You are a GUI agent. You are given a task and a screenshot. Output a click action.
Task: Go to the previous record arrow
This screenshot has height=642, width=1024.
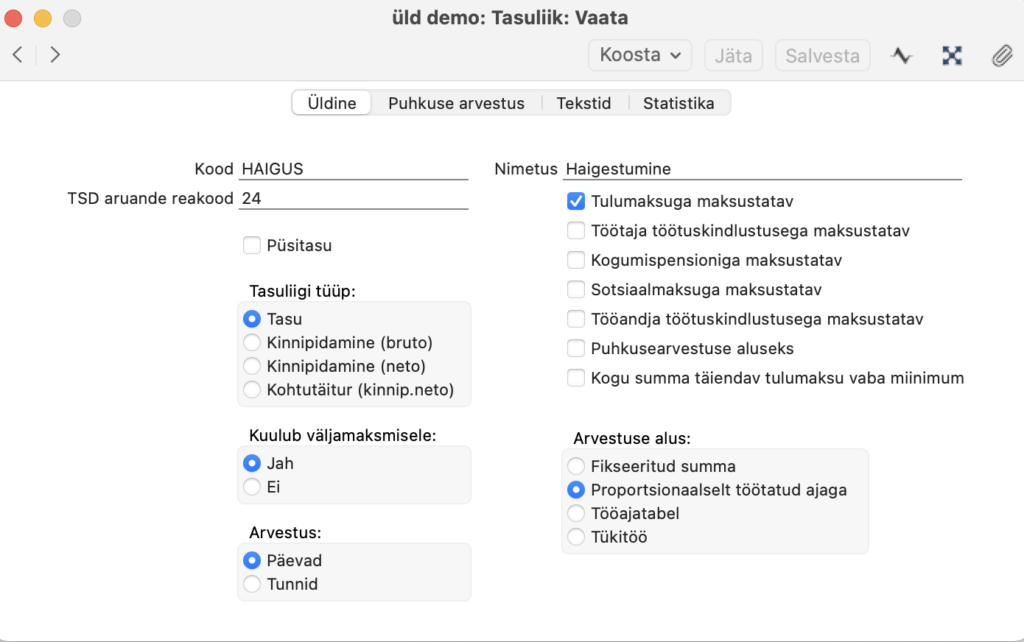(x=18, y=55)
